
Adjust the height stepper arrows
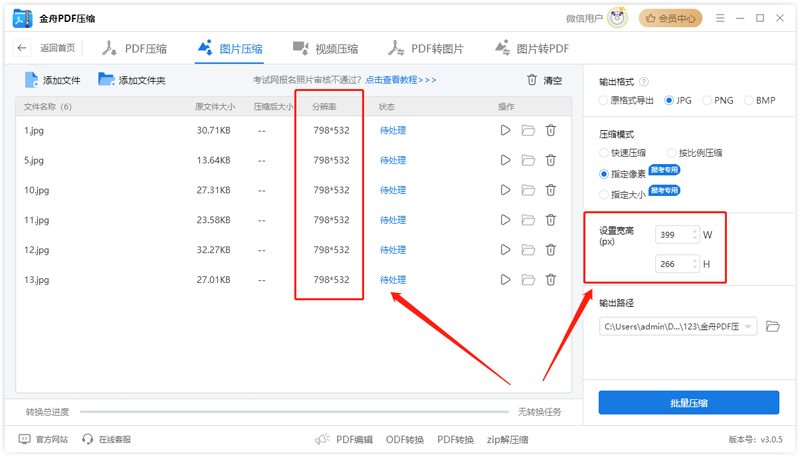tap(694, 264)
